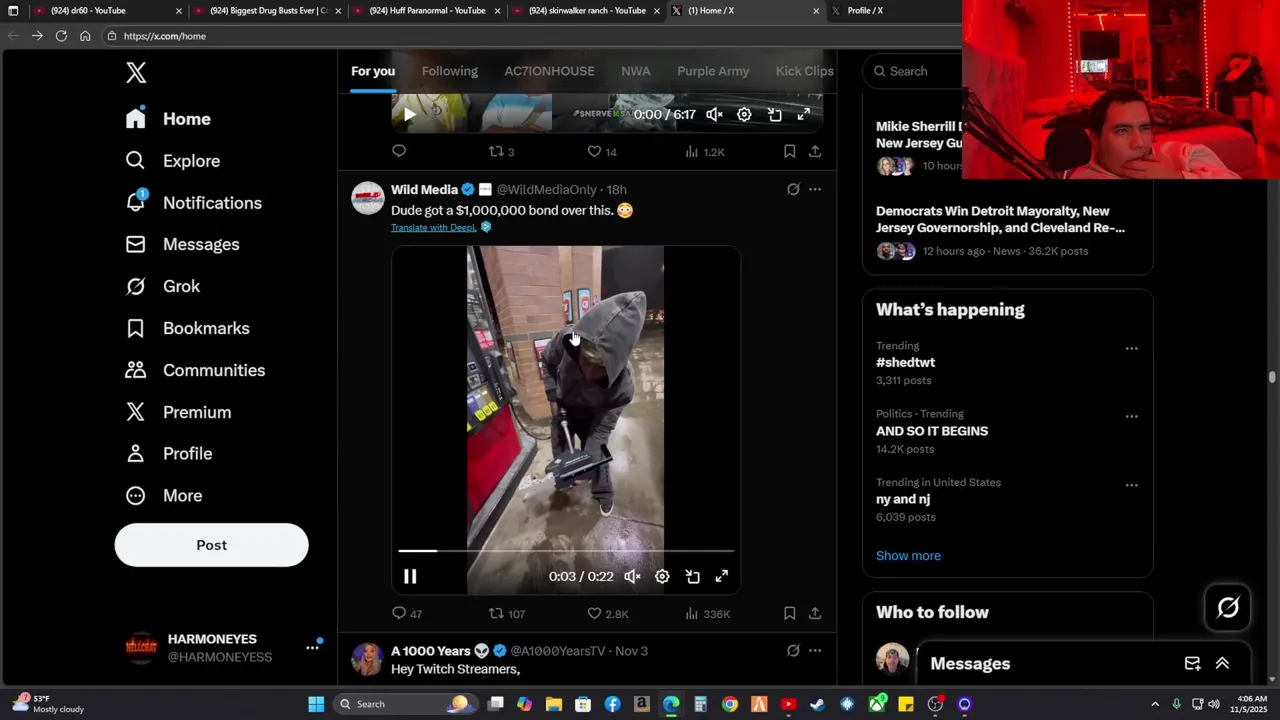
Task: Like the top post with 14 likes
Action: click(602, 151)
